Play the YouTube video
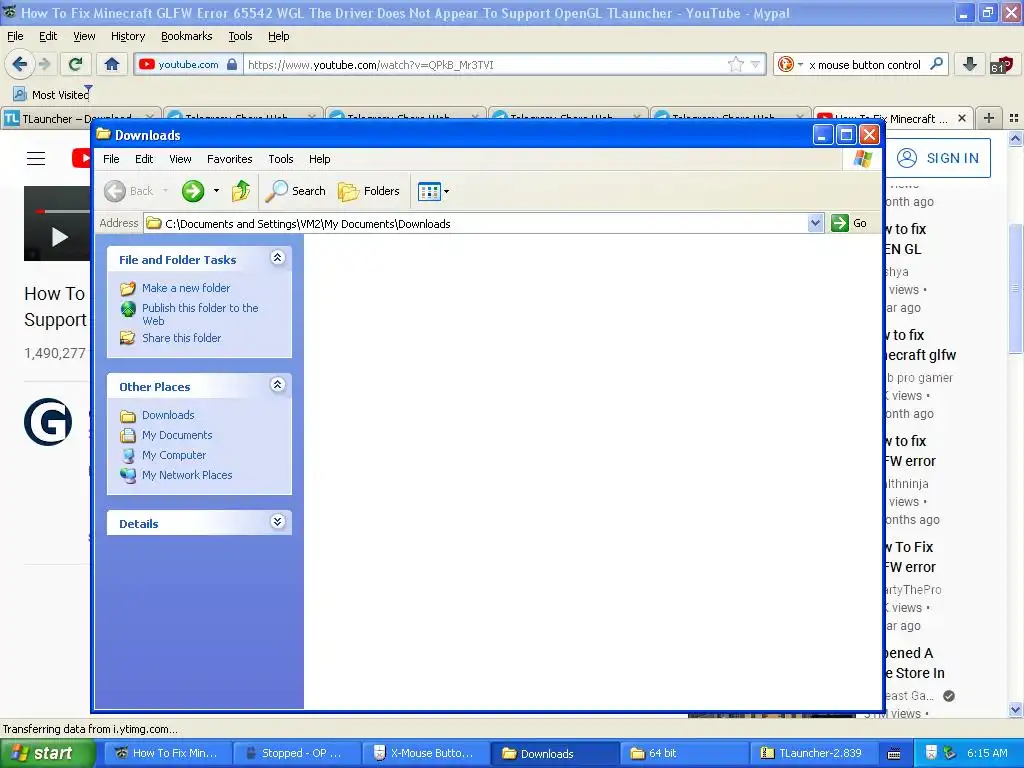 59,237
